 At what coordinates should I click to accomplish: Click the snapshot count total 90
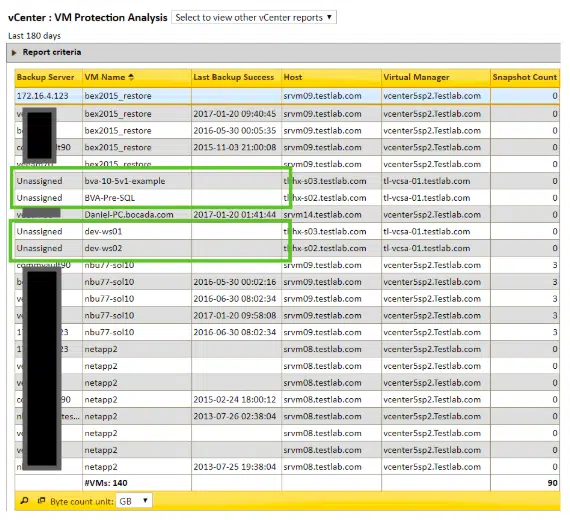(x=552, y=483)
